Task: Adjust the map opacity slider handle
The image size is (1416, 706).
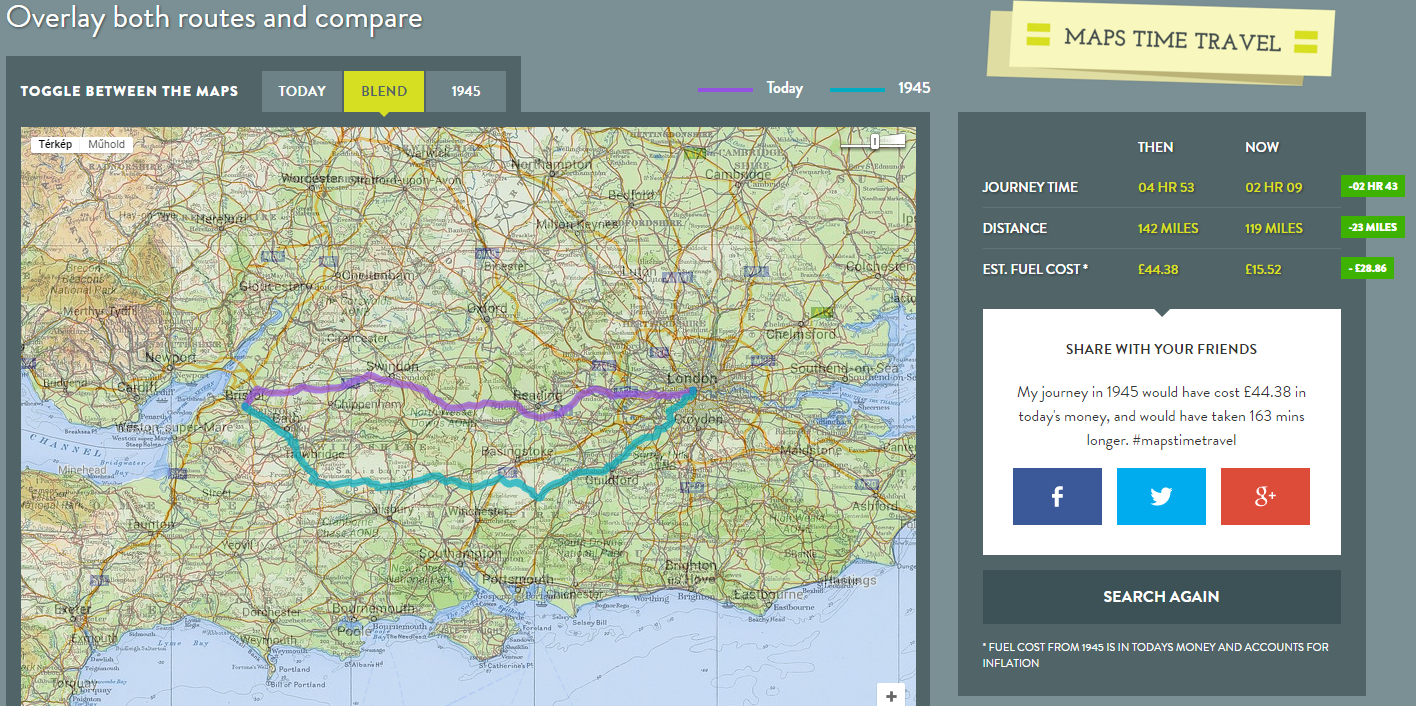Action: (x=875, y=142)
